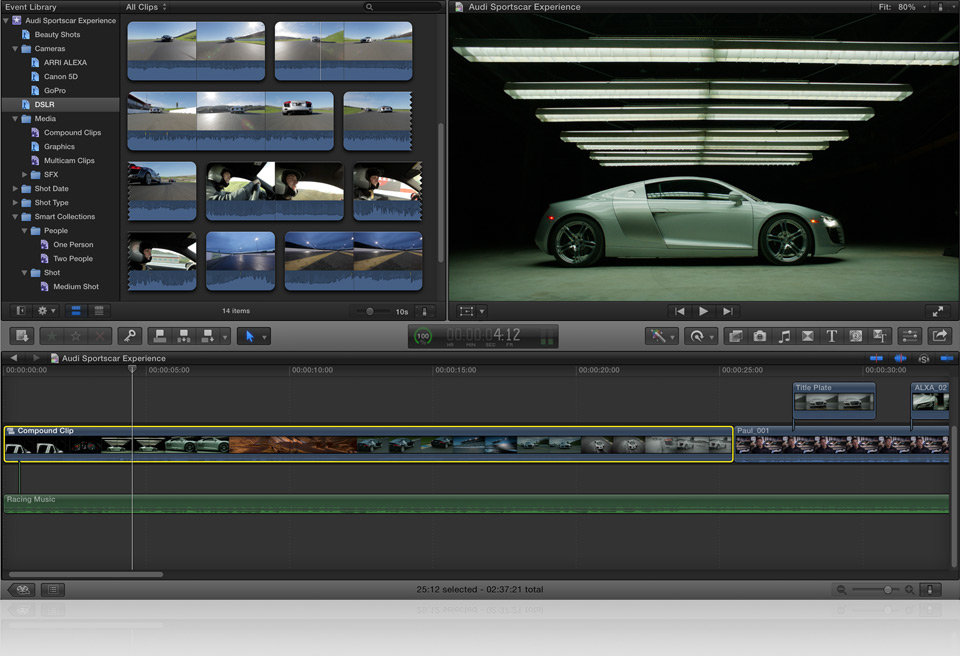Open the All Clips filter popup
This screenshot has height=656, width=960.
click(146, 7)
